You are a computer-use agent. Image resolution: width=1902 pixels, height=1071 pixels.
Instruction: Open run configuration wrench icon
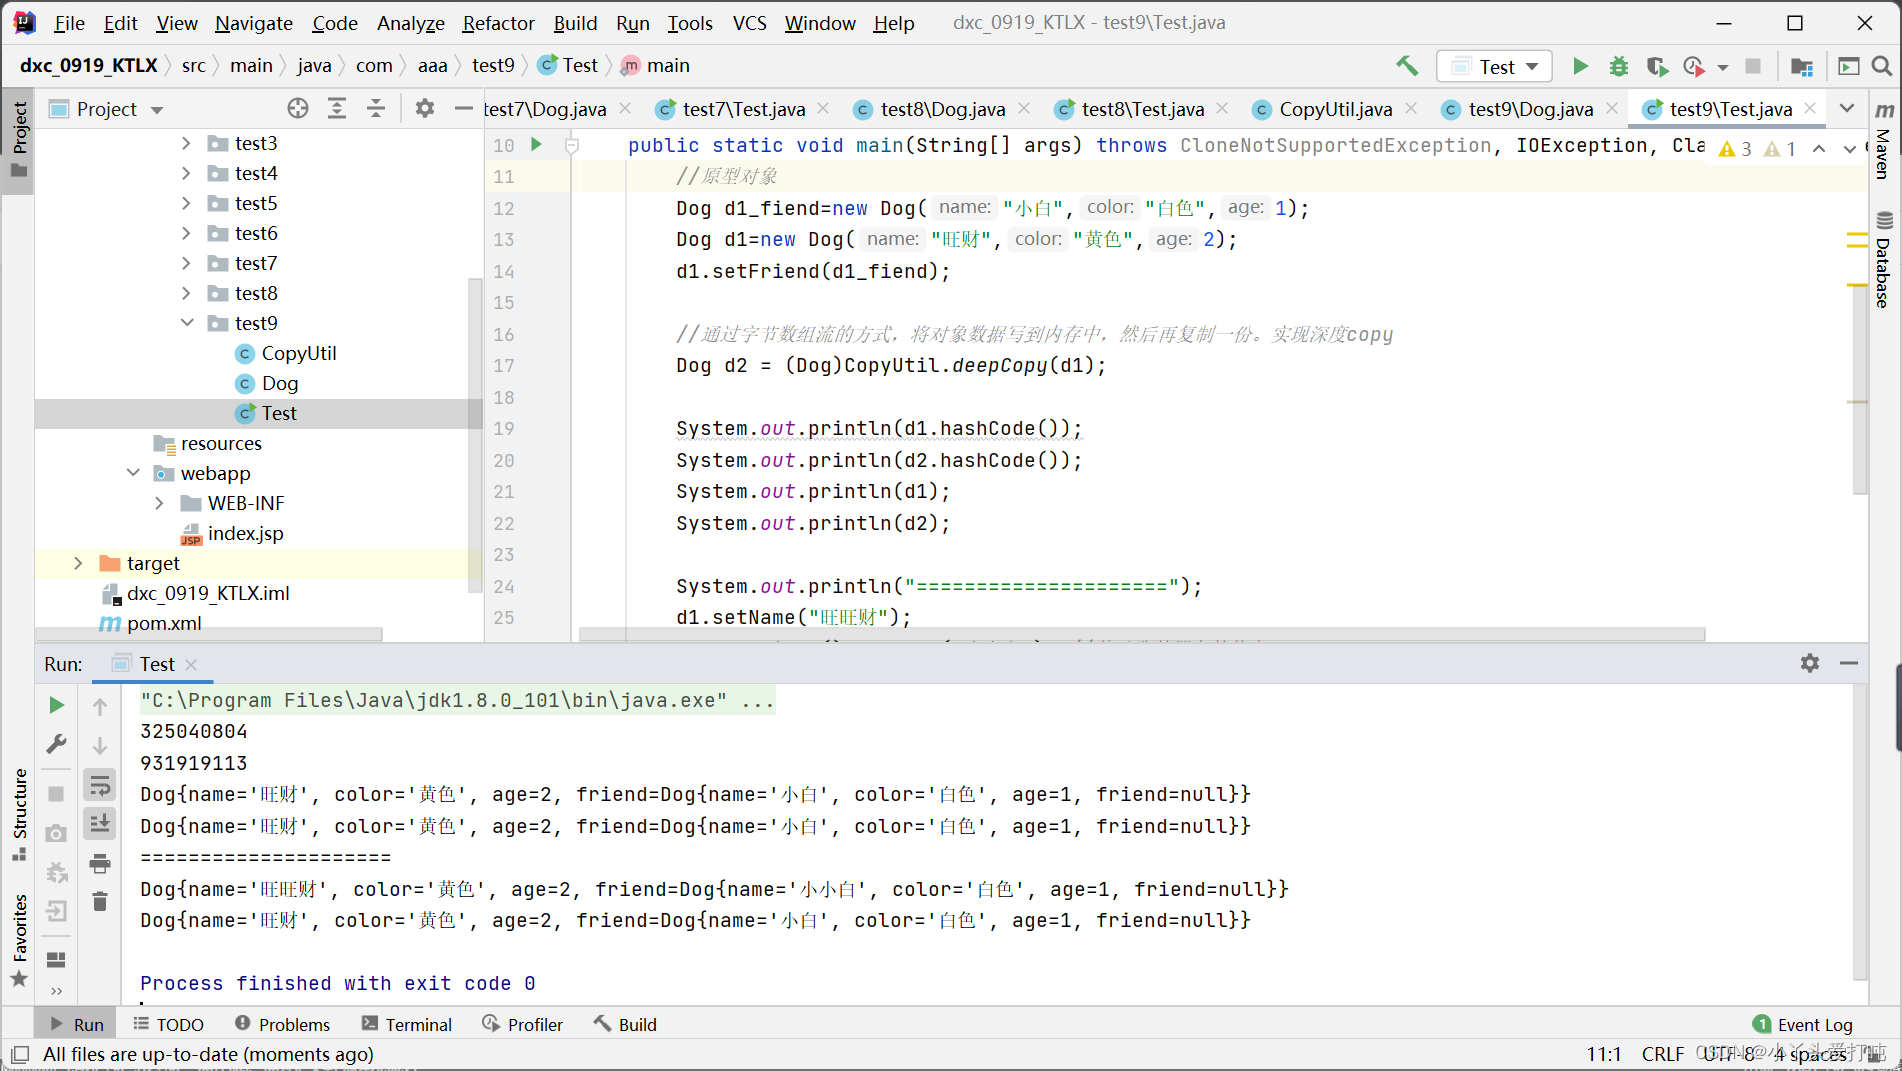click(57, 744)
